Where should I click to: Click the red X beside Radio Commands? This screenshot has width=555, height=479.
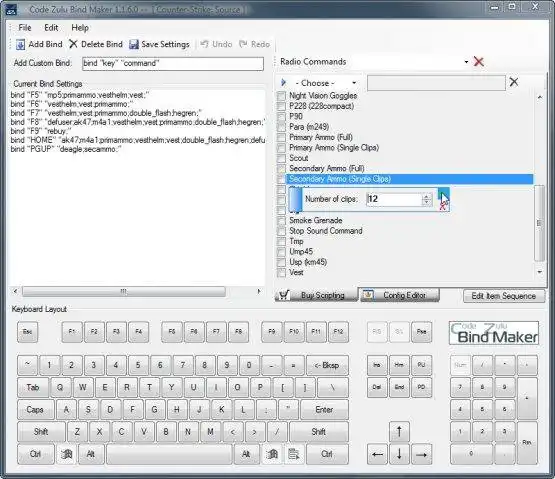(x=479, y=62)
